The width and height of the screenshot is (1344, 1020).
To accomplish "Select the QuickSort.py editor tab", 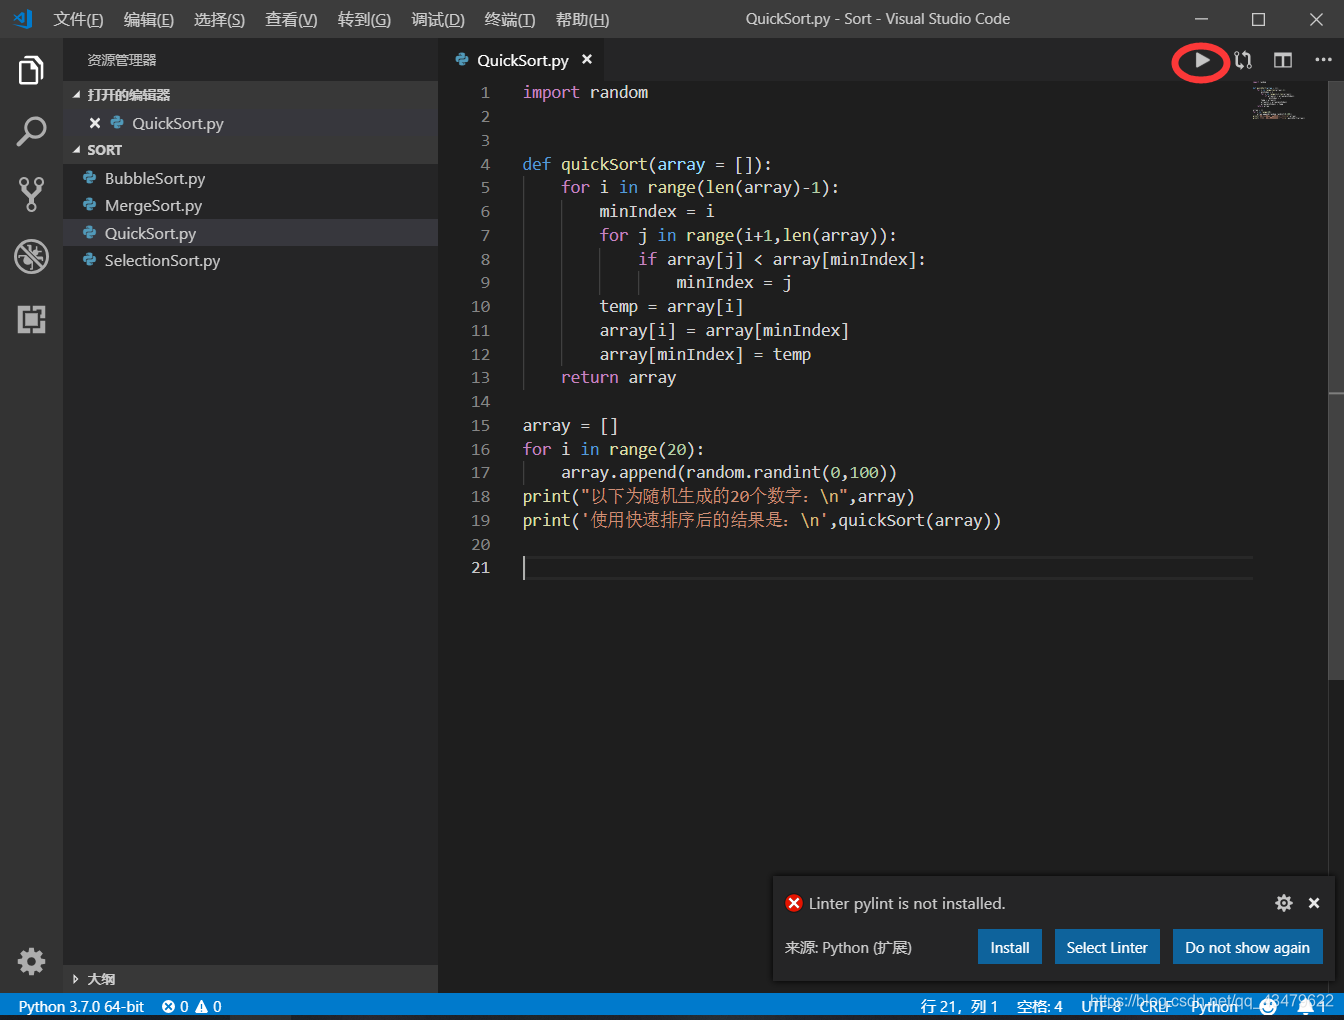I will pyautogui.click(x=523, y=60).
